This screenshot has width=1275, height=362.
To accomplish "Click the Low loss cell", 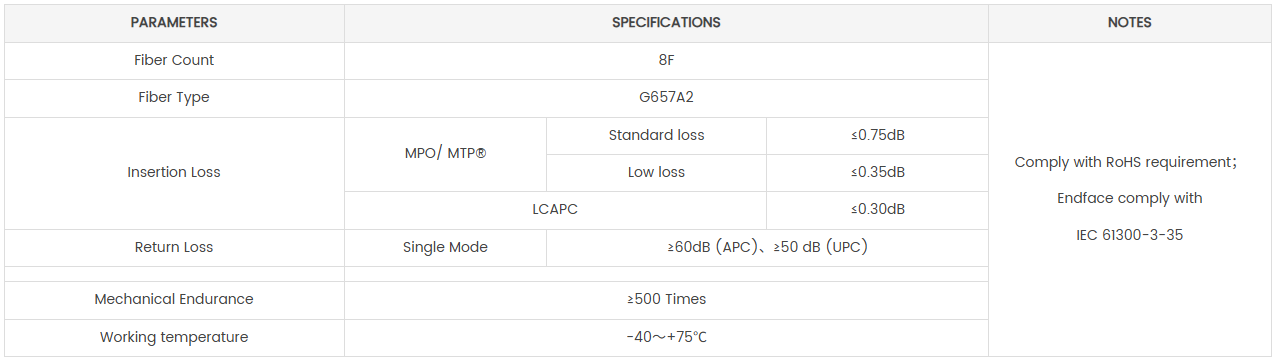I will 656,173.
